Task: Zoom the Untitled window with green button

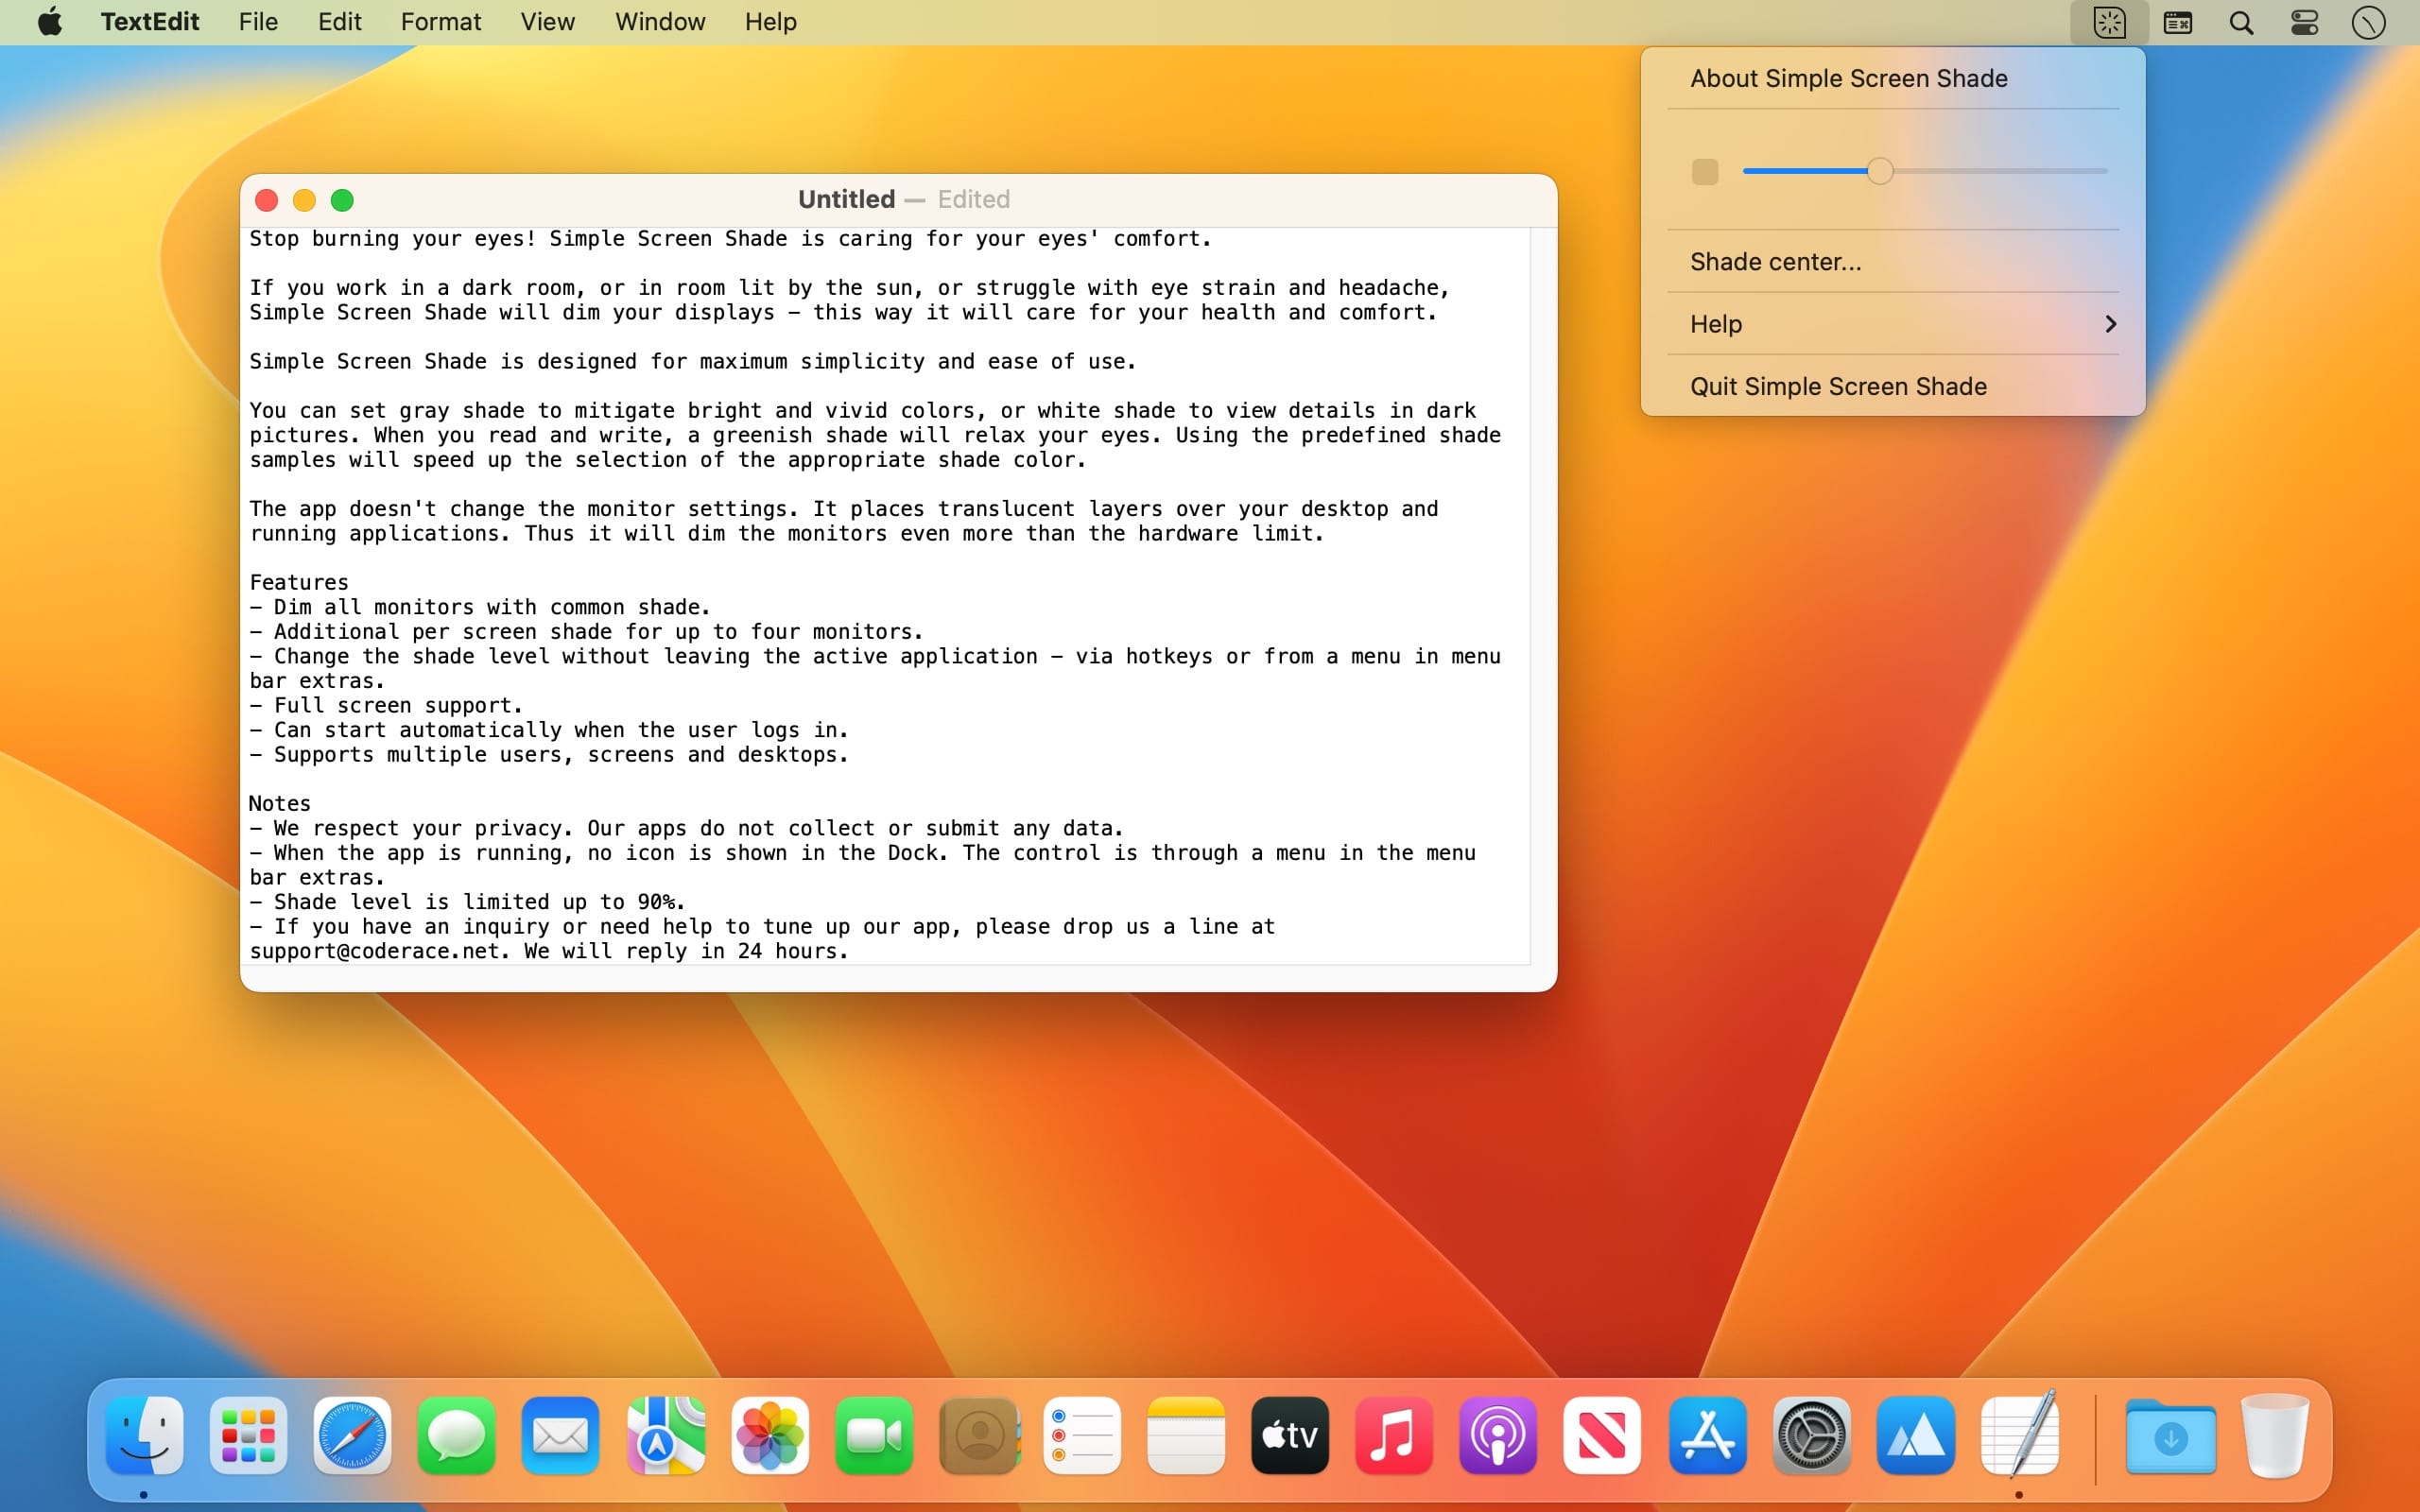Action: (342, 200)
